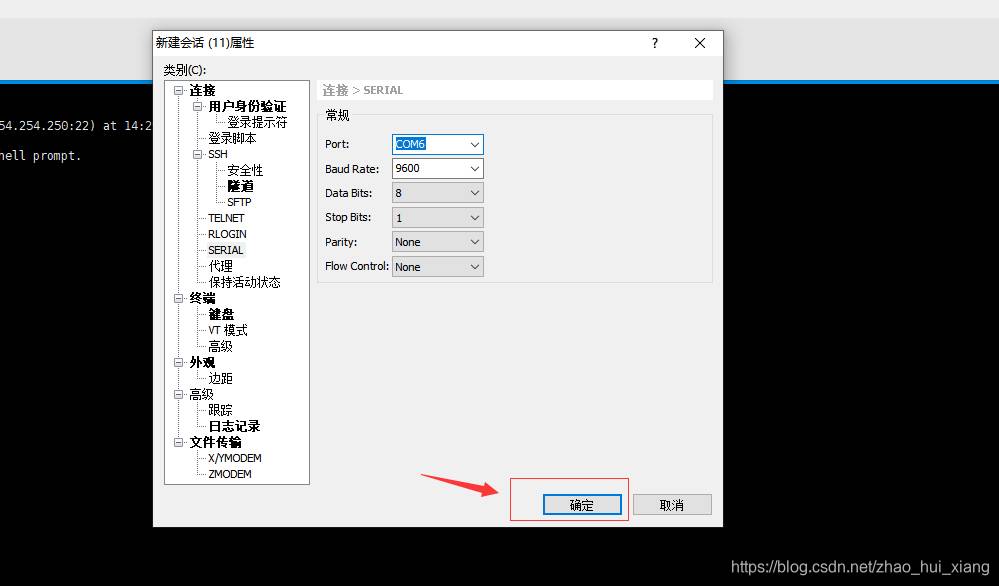Select ZMODEM tree item

229,474
